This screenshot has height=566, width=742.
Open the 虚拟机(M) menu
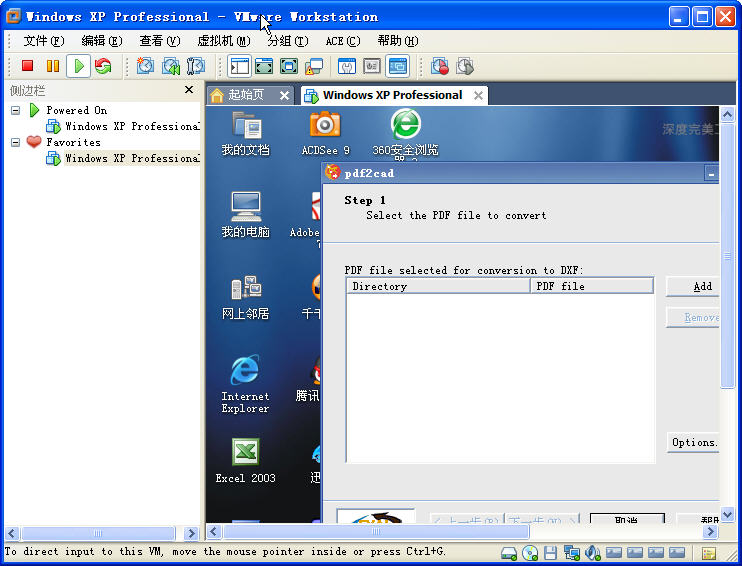[x=223, y=41]
